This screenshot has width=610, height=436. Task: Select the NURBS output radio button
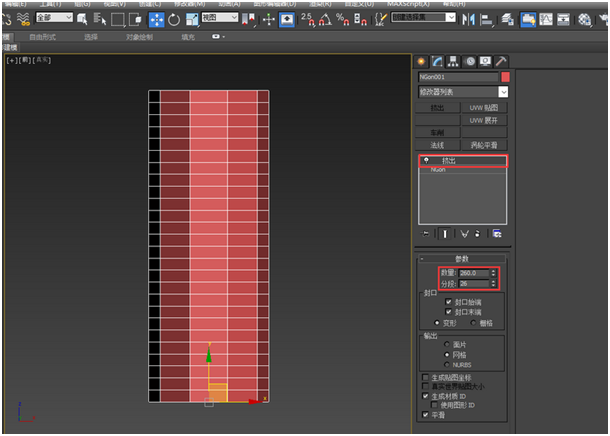point(447,365)
